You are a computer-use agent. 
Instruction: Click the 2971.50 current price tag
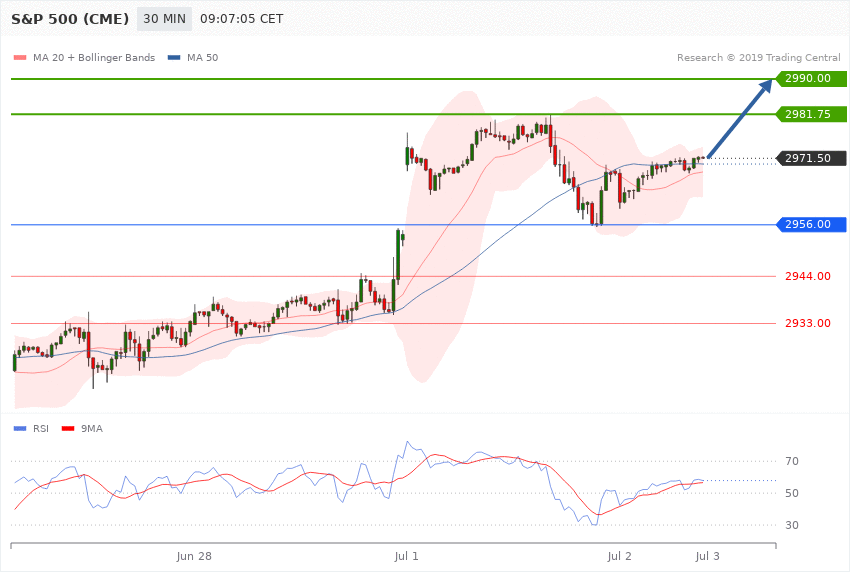[812, 158]
